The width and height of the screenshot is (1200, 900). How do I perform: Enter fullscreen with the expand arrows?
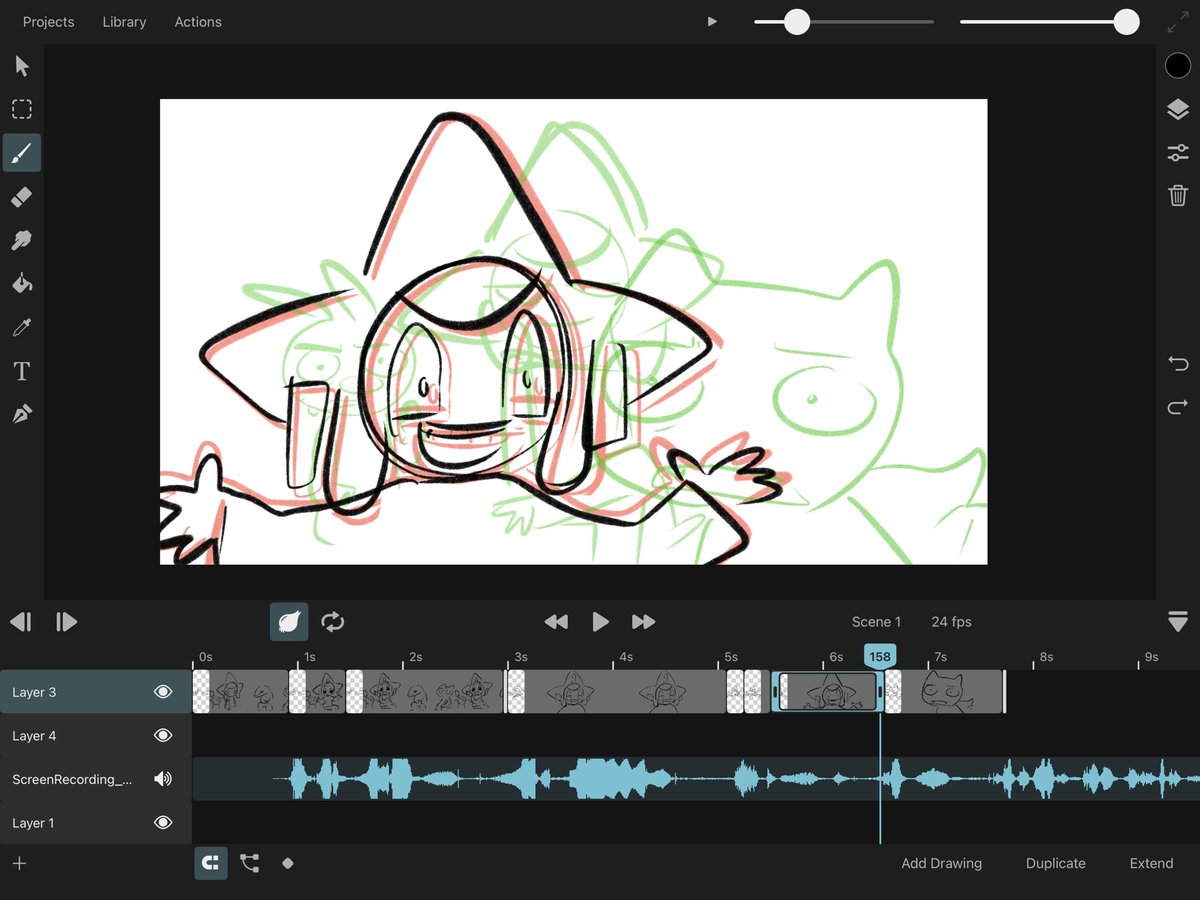click(x=1178, y=22)
